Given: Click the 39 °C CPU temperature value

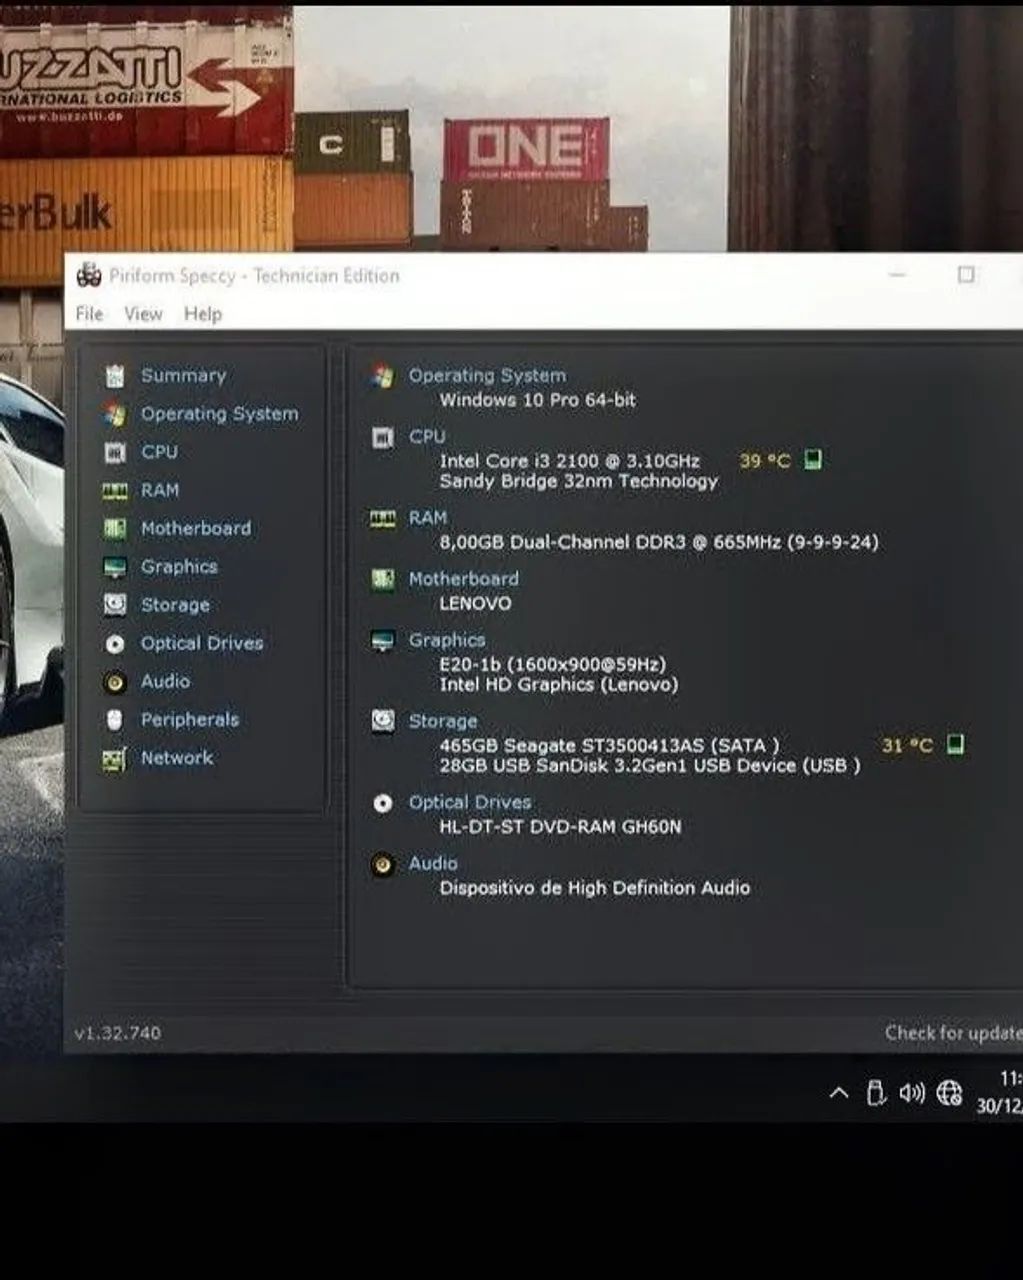Looking at the screenshot, I should (765, 461).
